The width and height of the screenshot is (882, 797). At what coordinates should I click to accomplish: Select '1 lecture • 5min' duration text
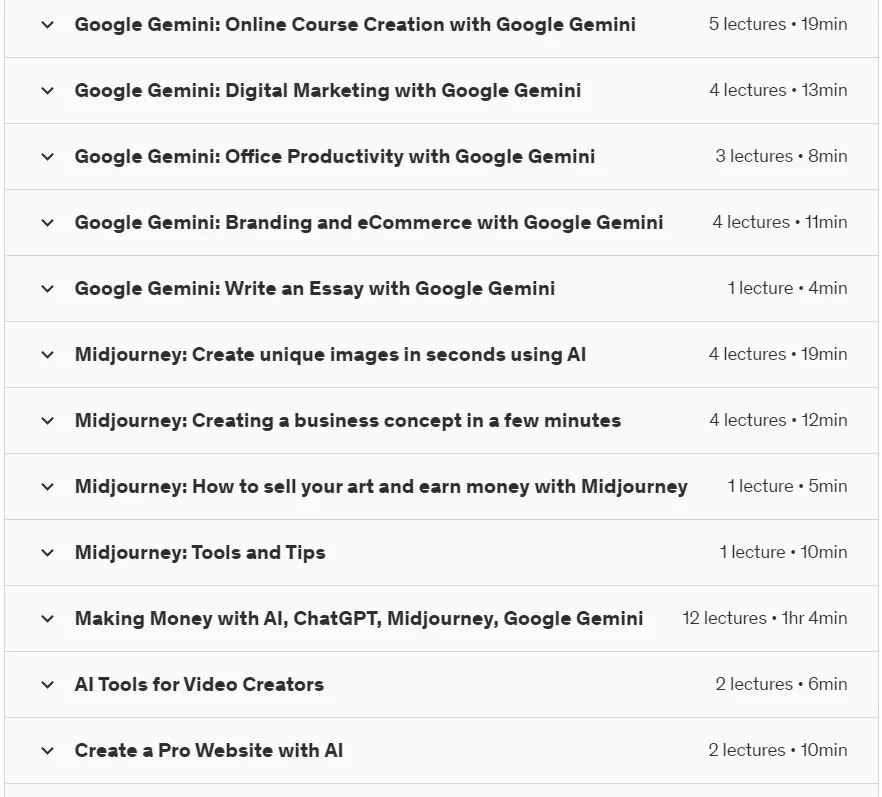pos(788,486)
